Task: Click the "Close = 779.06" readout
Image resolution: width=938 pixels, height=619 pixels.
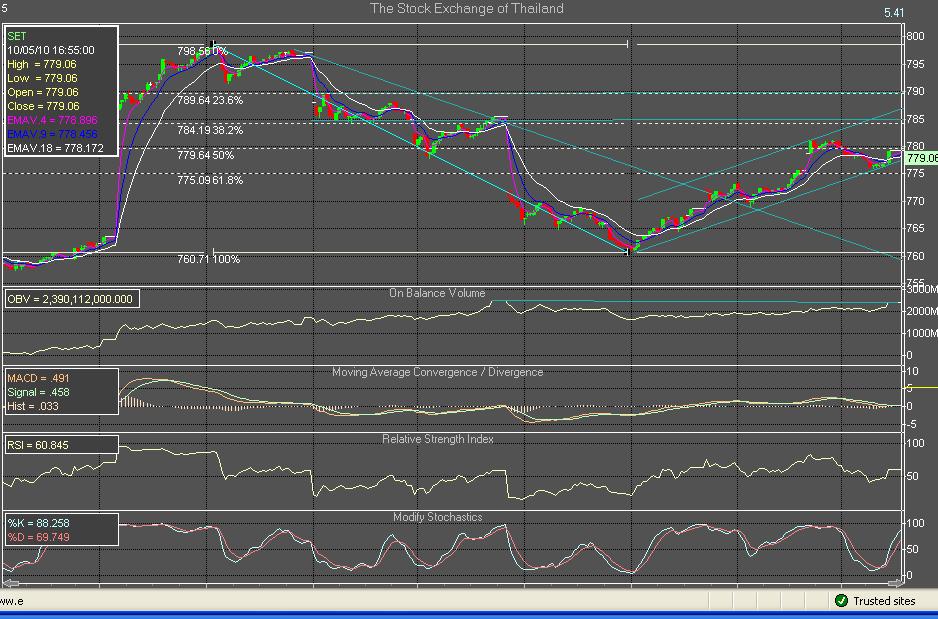Action: pyautogui.click(x=43, y=106)
